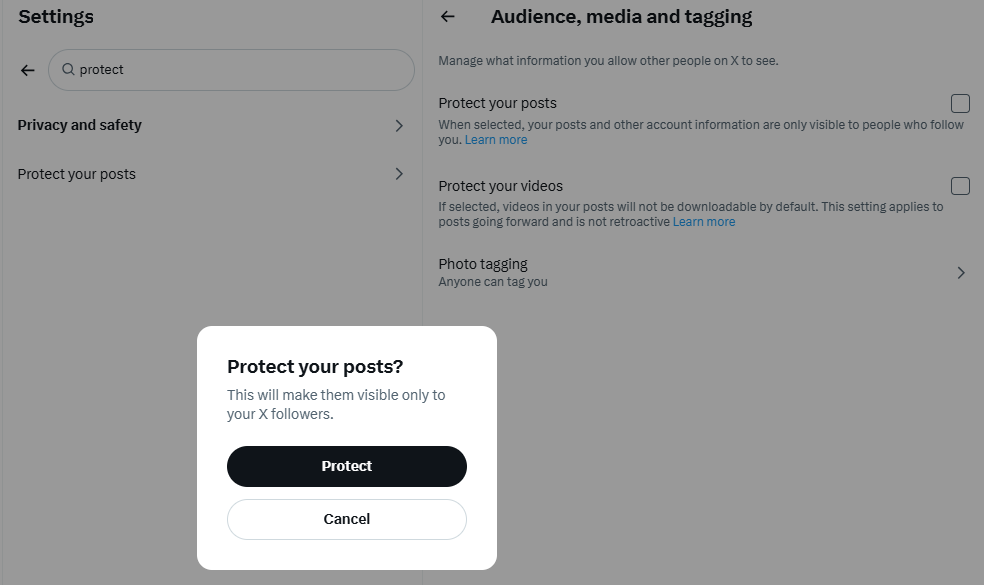Follow Learn more link under Protect your videos
This screenshot has width=984, height=585.
[x=704, y=222]
